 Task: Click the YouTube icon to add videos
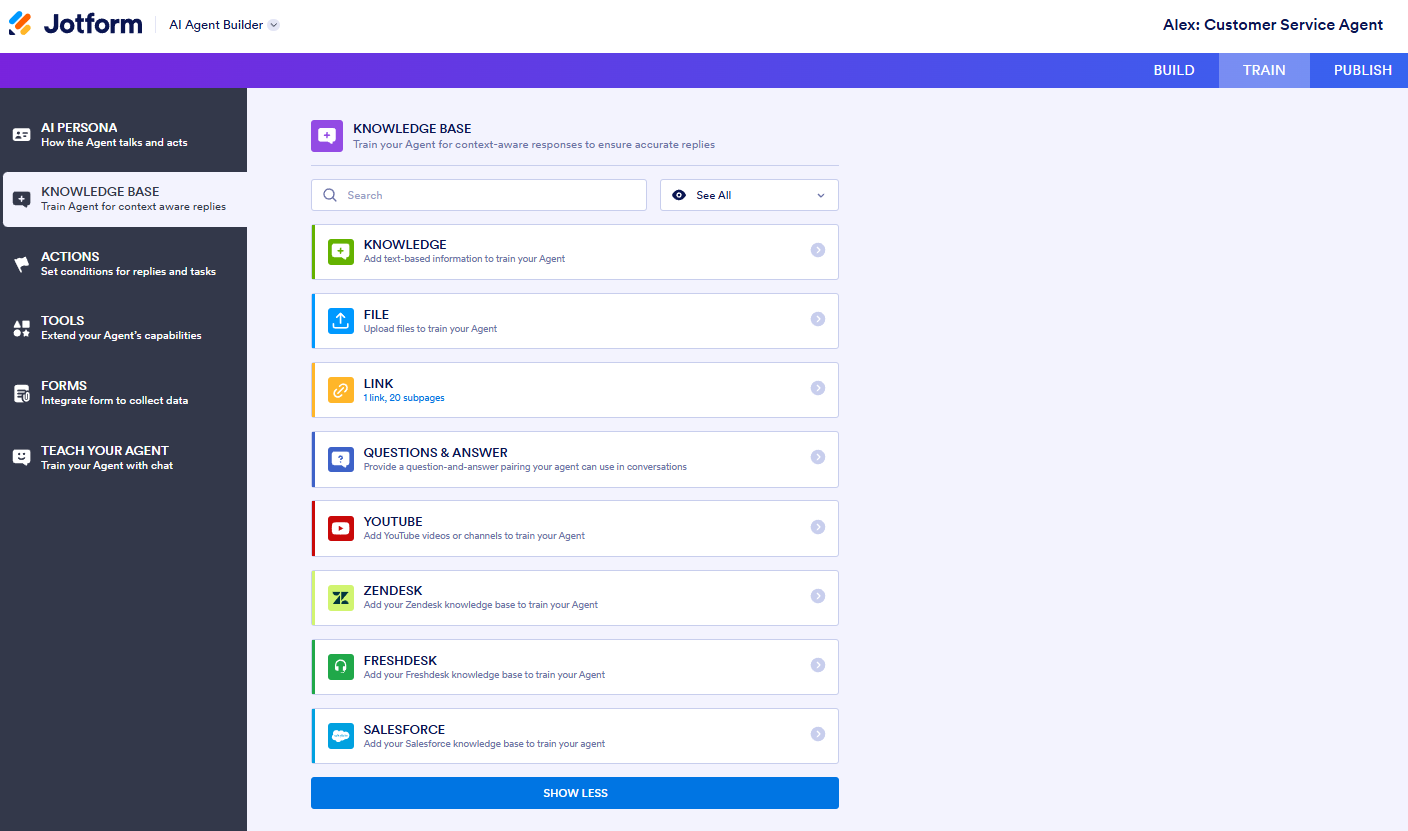340,527
